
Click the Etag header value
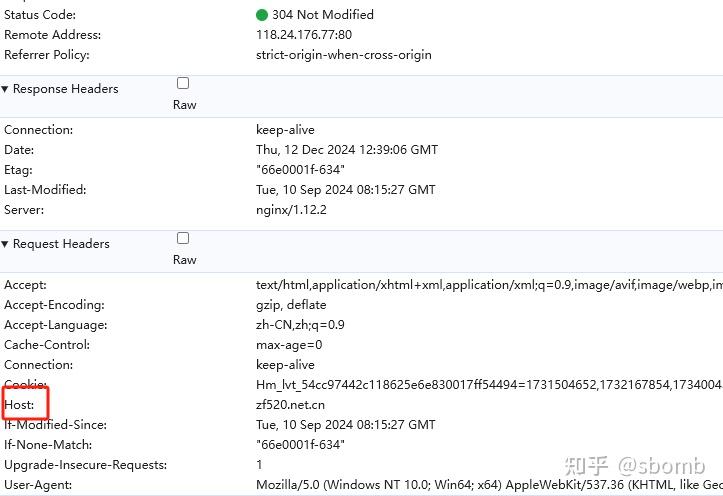pos(300,170)
